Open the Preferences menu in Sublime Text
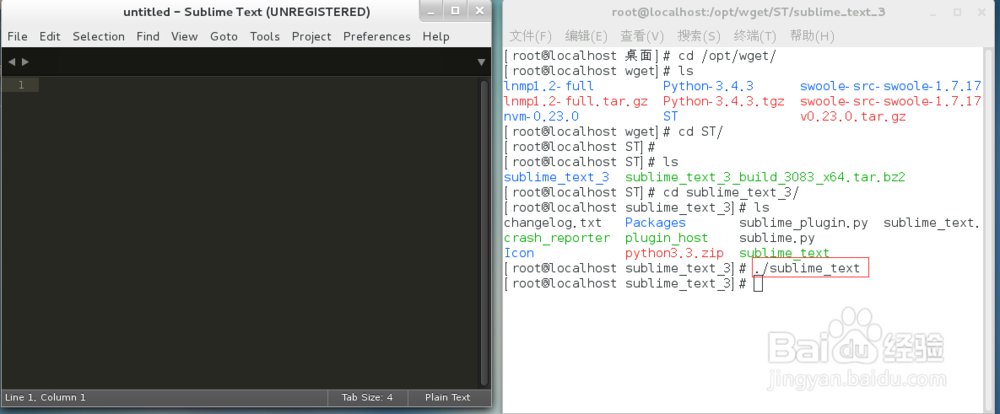Viewport: 1000px width, 414px height. 377,36
